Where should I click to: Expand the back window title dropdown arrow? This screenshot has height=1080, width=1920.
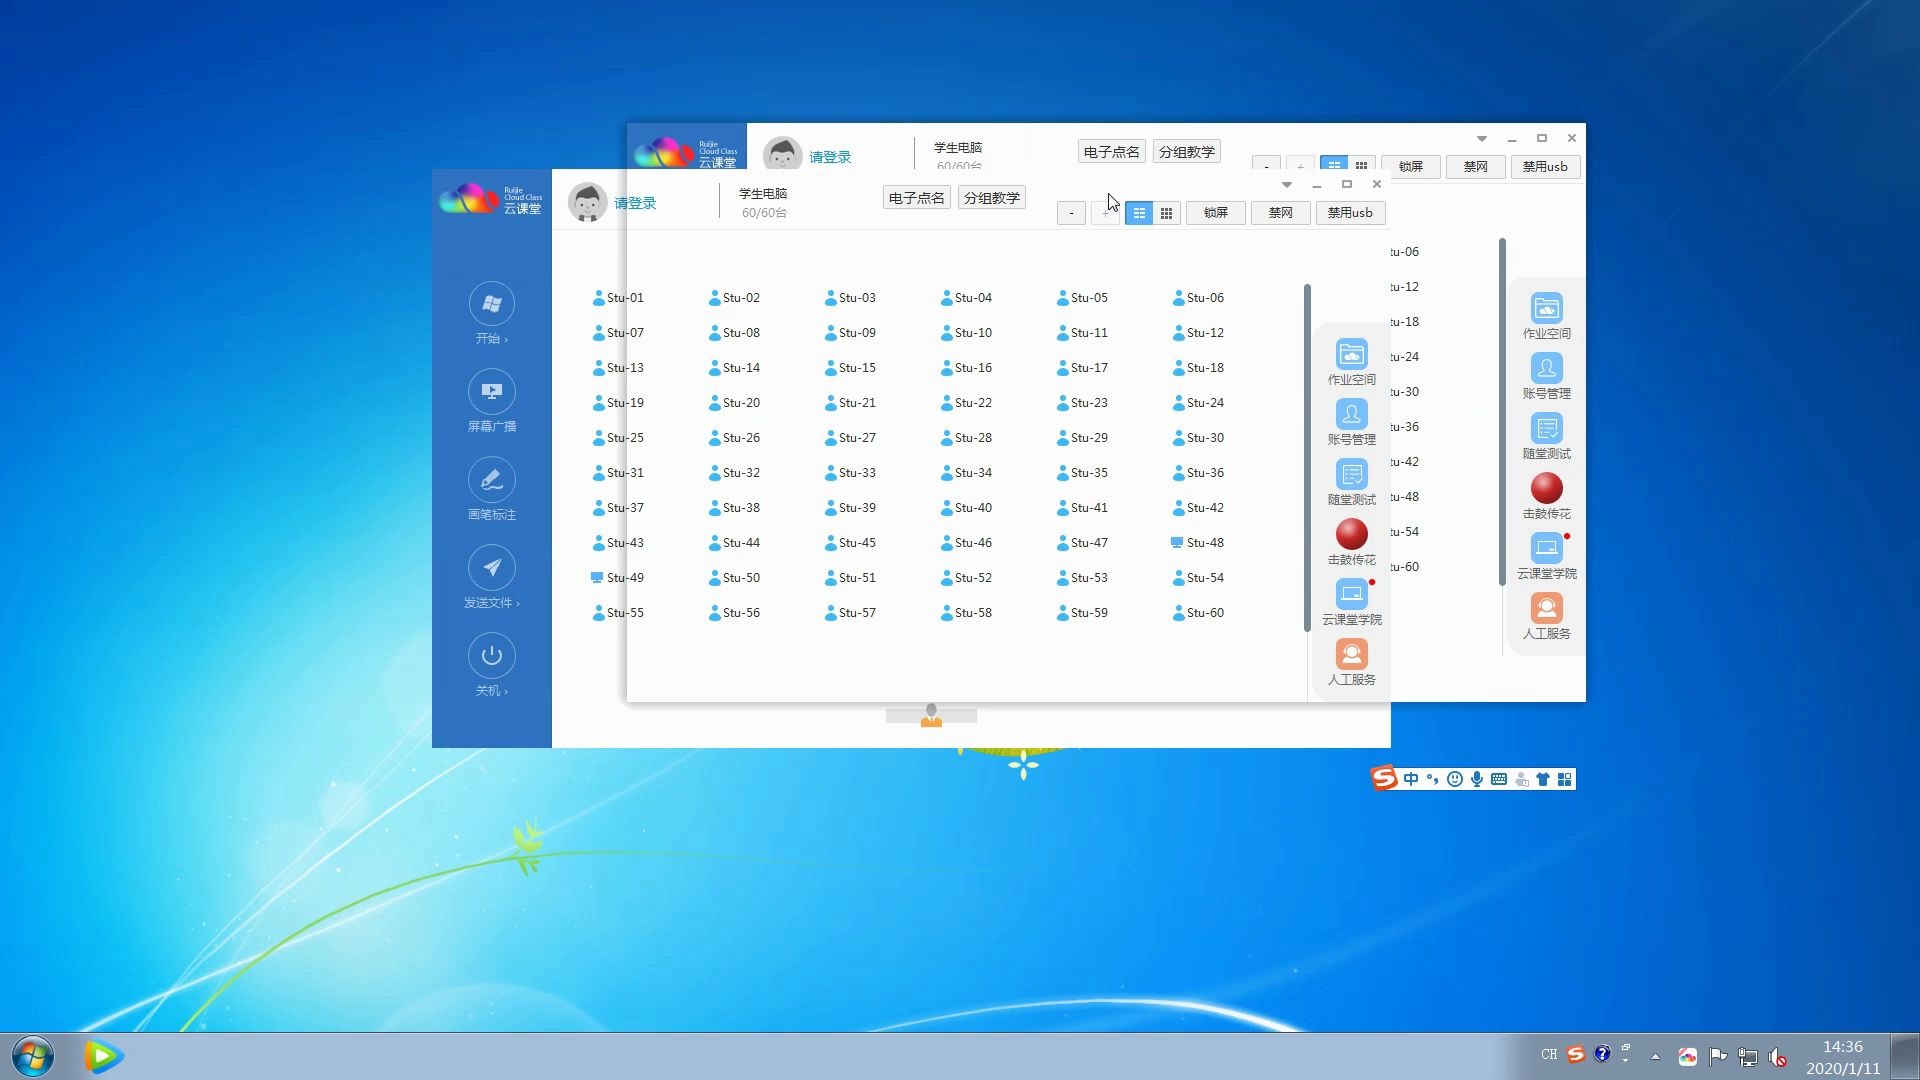pos(1482,138)
